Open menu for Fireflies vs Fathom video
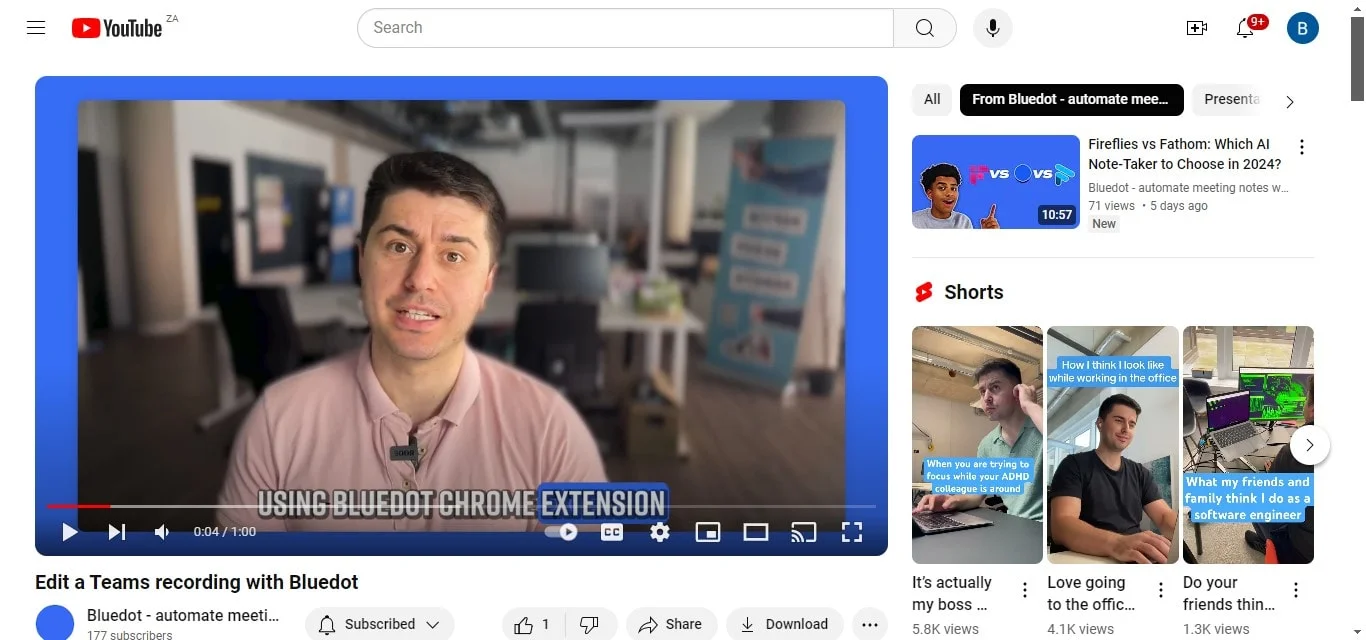1366x640 pixels. pos(1302,148)
